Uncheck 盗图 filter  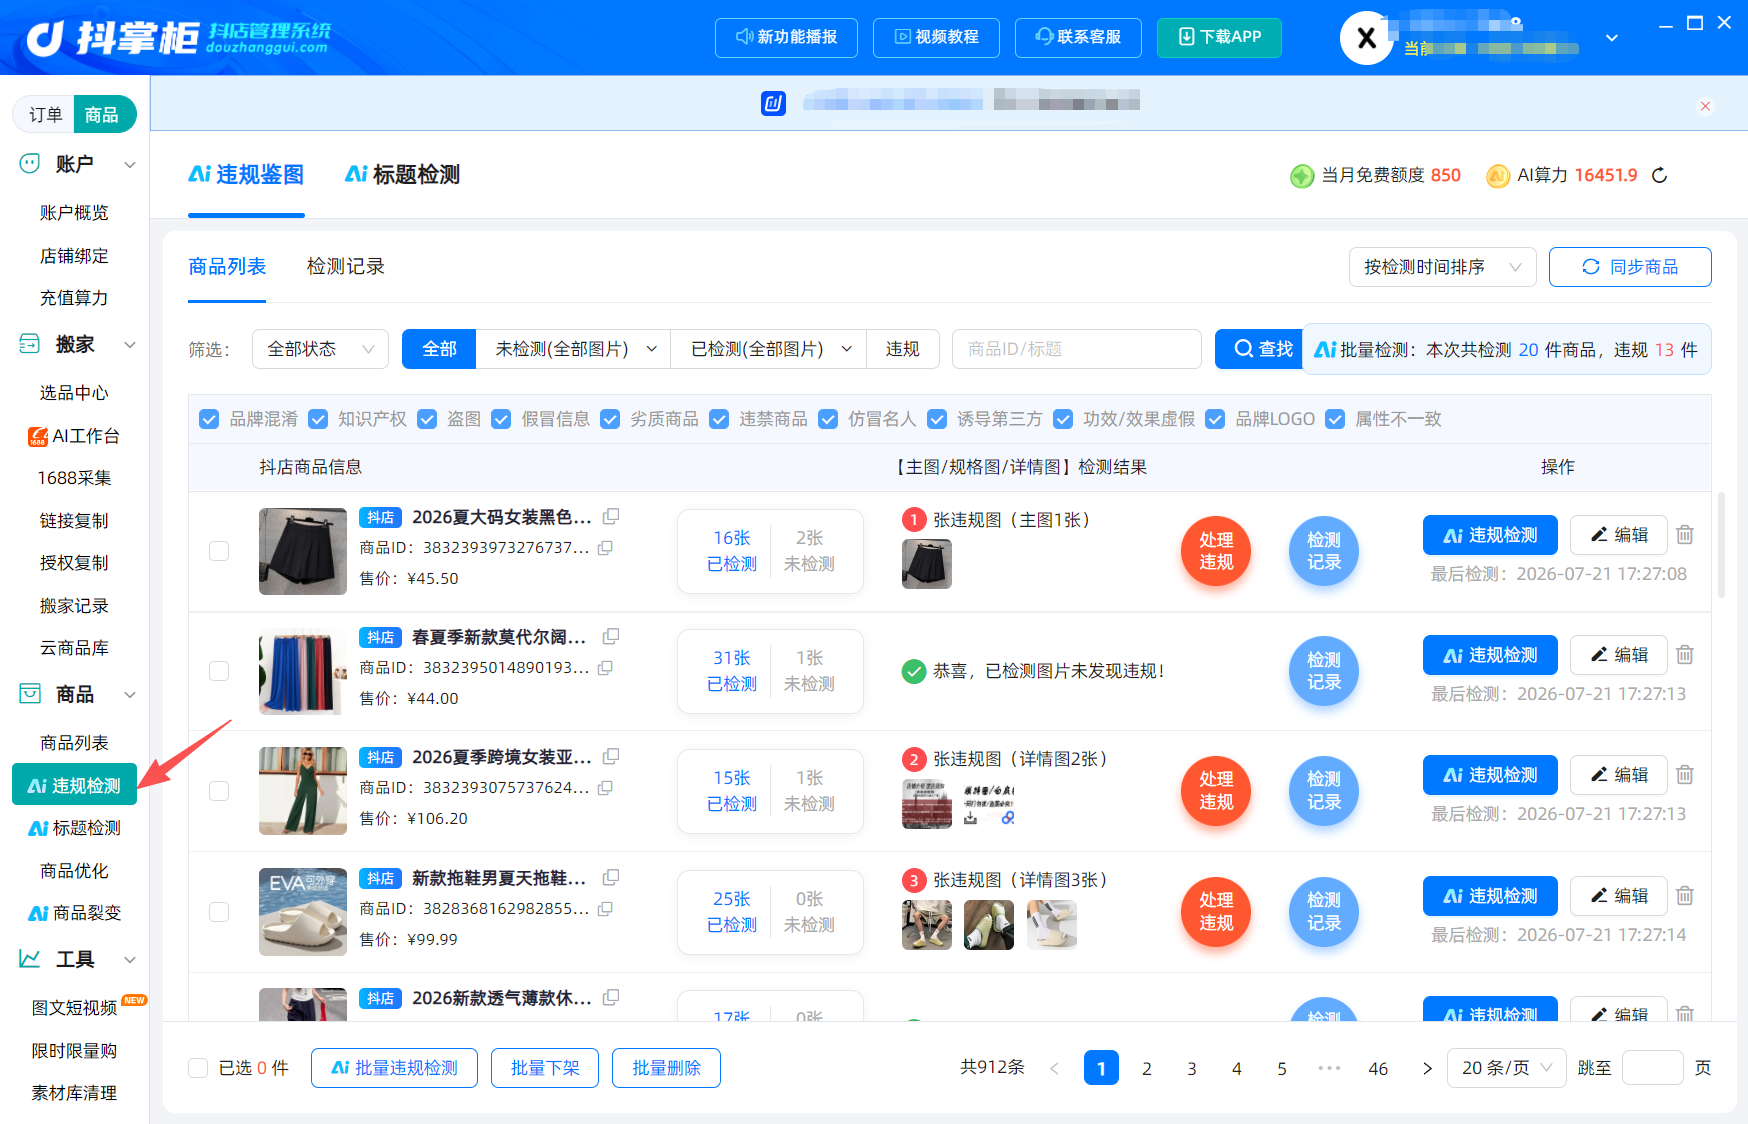click(427, 419)
